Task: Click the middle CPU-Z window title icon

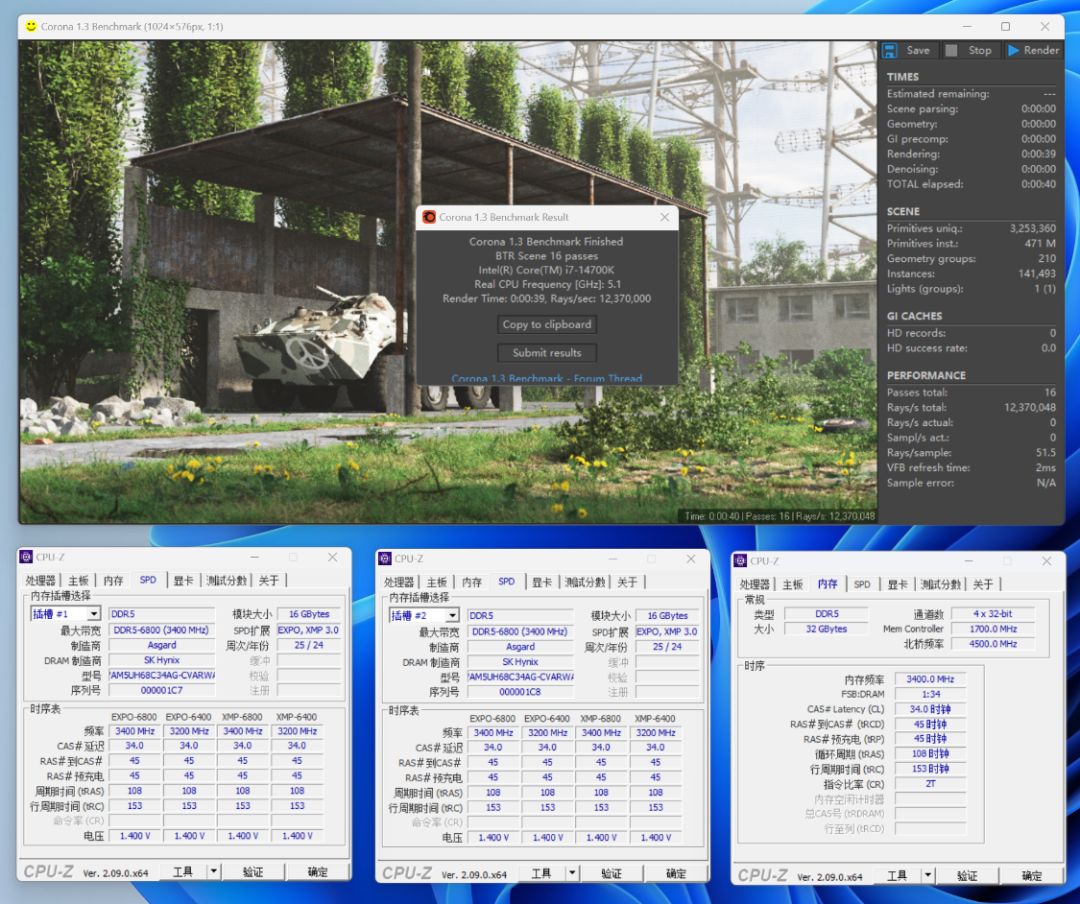Action: click(x=385, y=559)
